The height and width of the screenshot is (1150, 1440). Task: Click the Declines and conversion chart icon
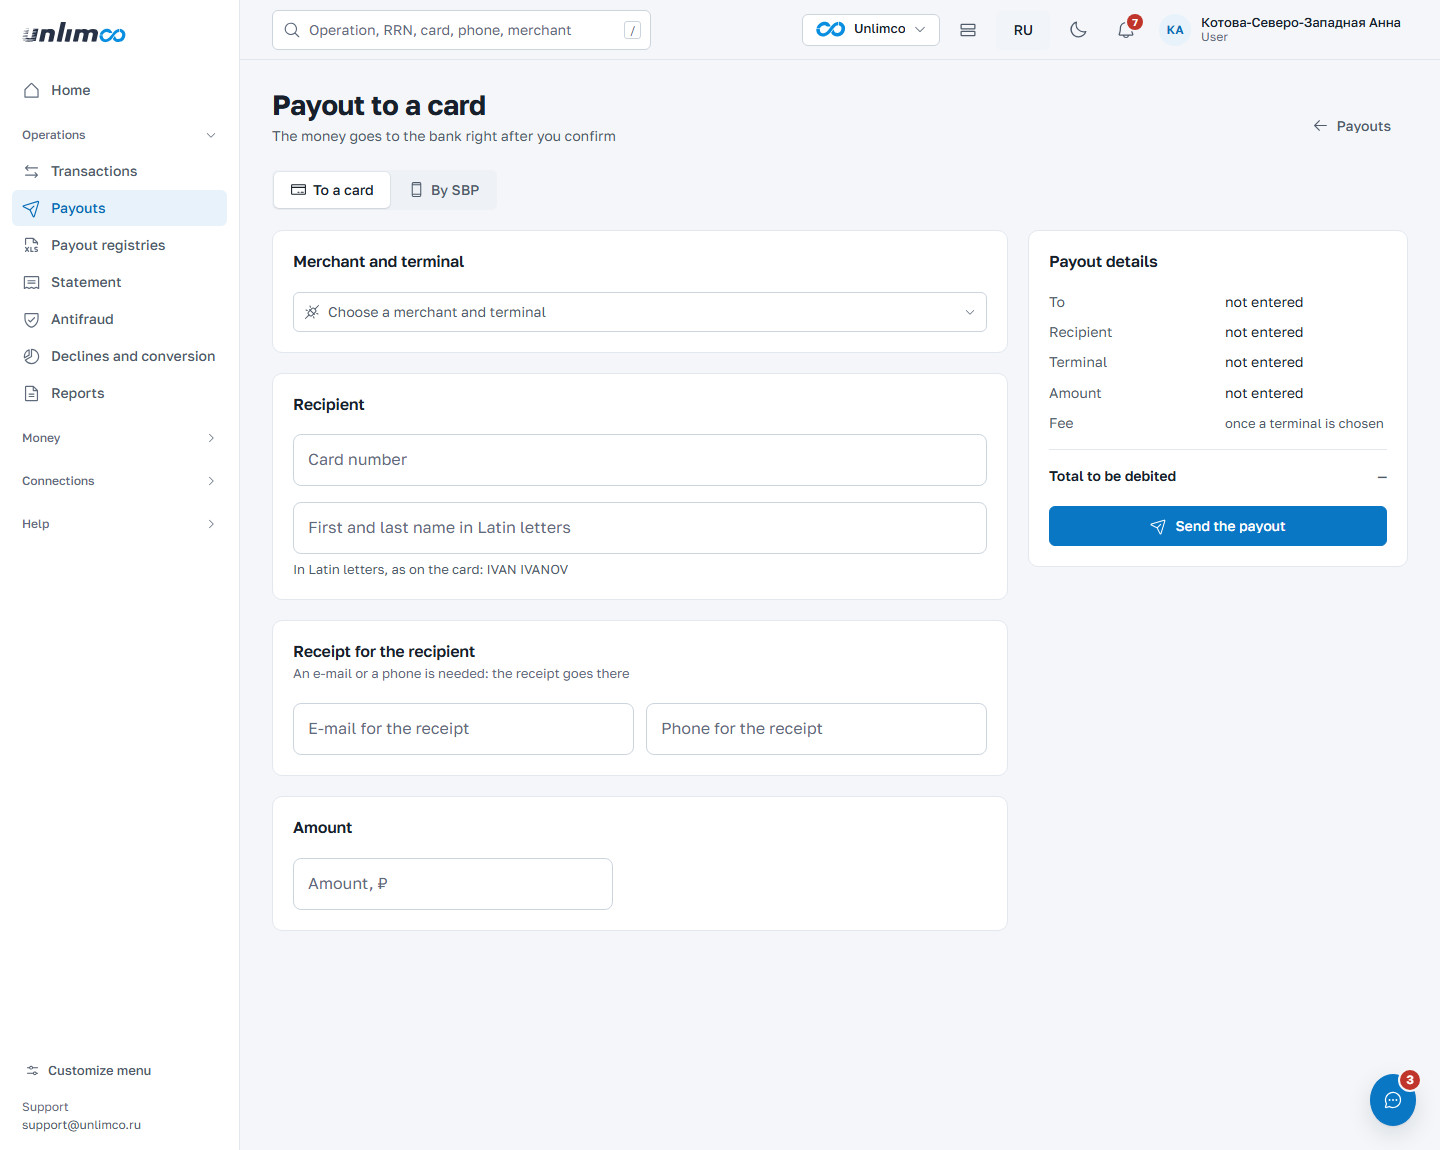[31, 356]
